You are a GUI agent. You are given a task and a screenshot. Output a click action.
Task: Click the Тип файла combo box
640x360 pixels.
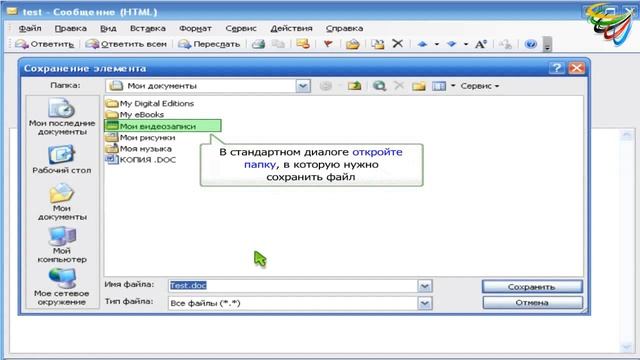click(x=300, y=303)
